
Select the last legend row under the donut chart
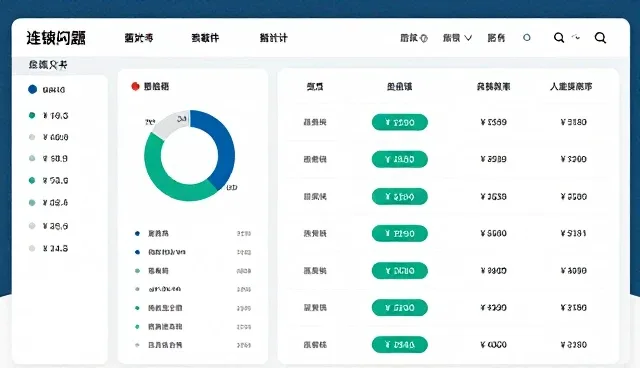193,345
